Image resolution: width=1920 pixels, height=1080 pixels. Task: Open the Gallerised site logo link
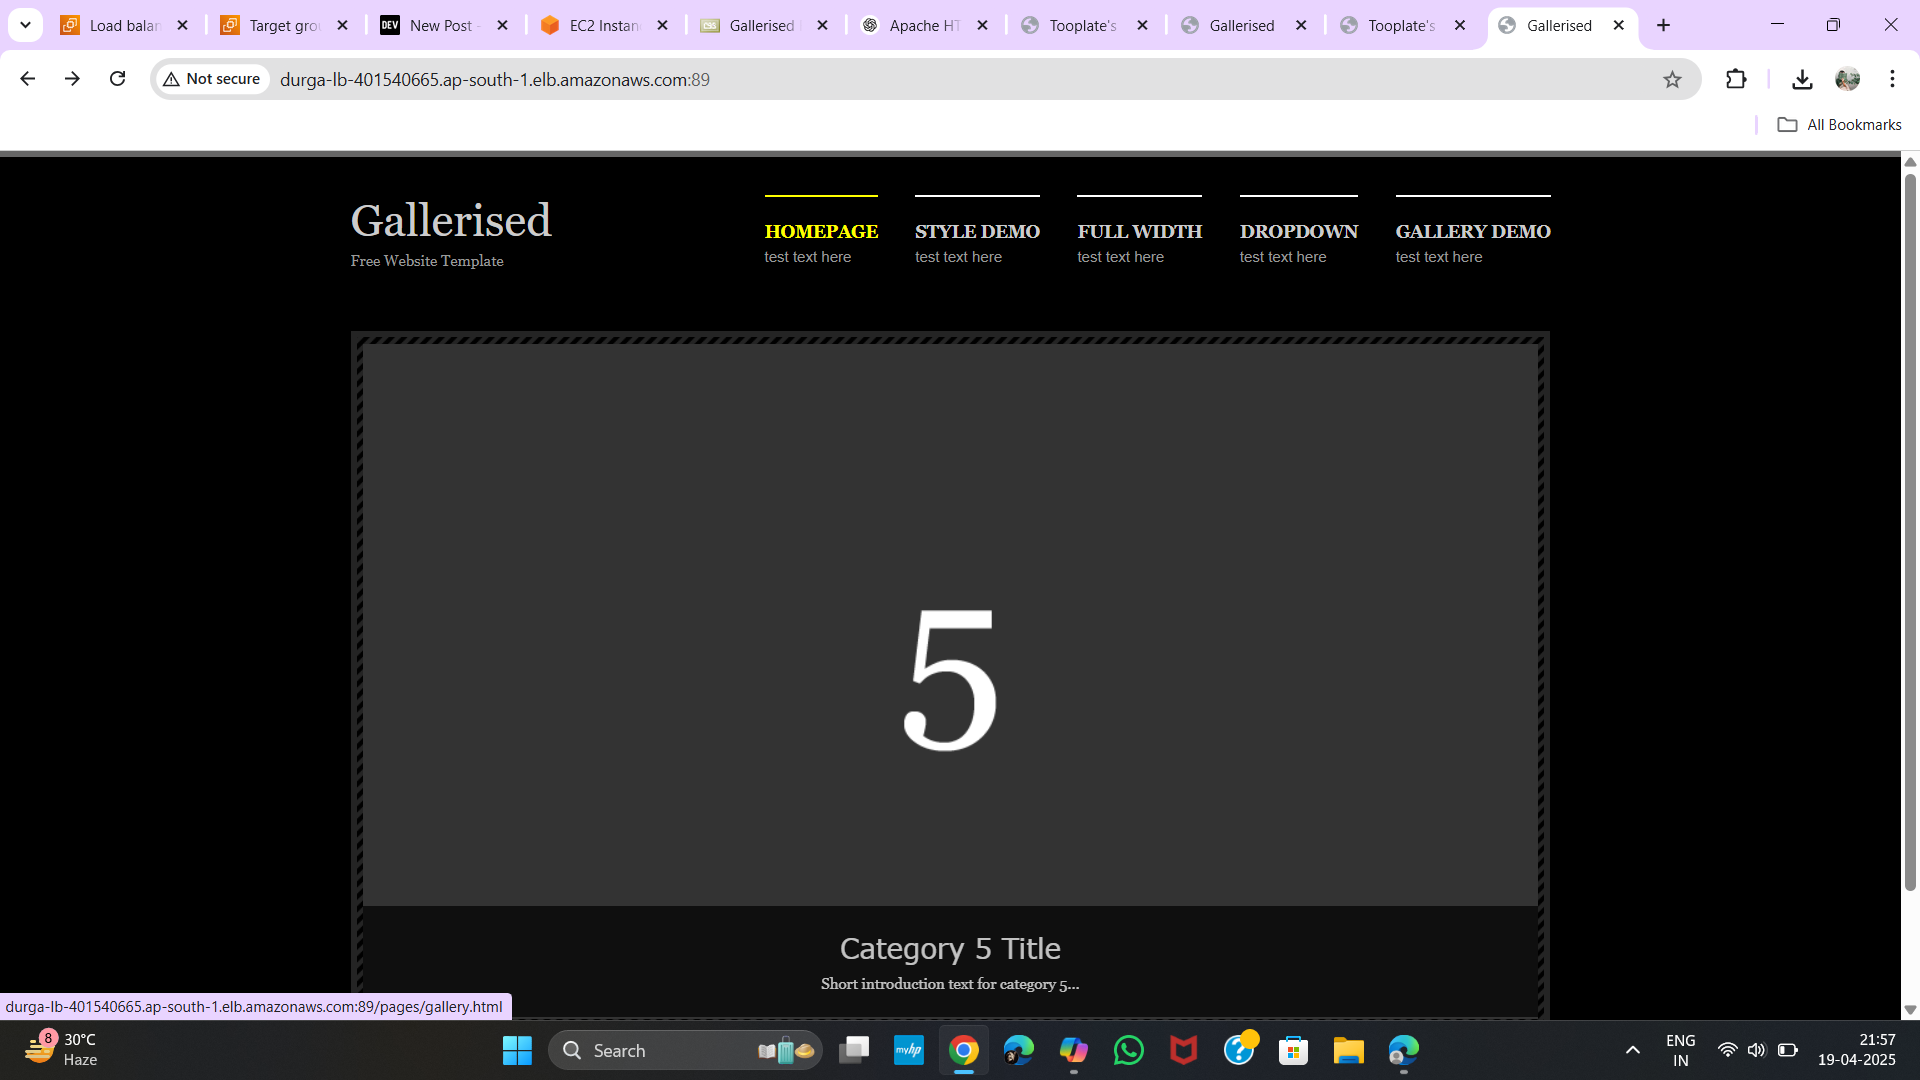point(451,220)
